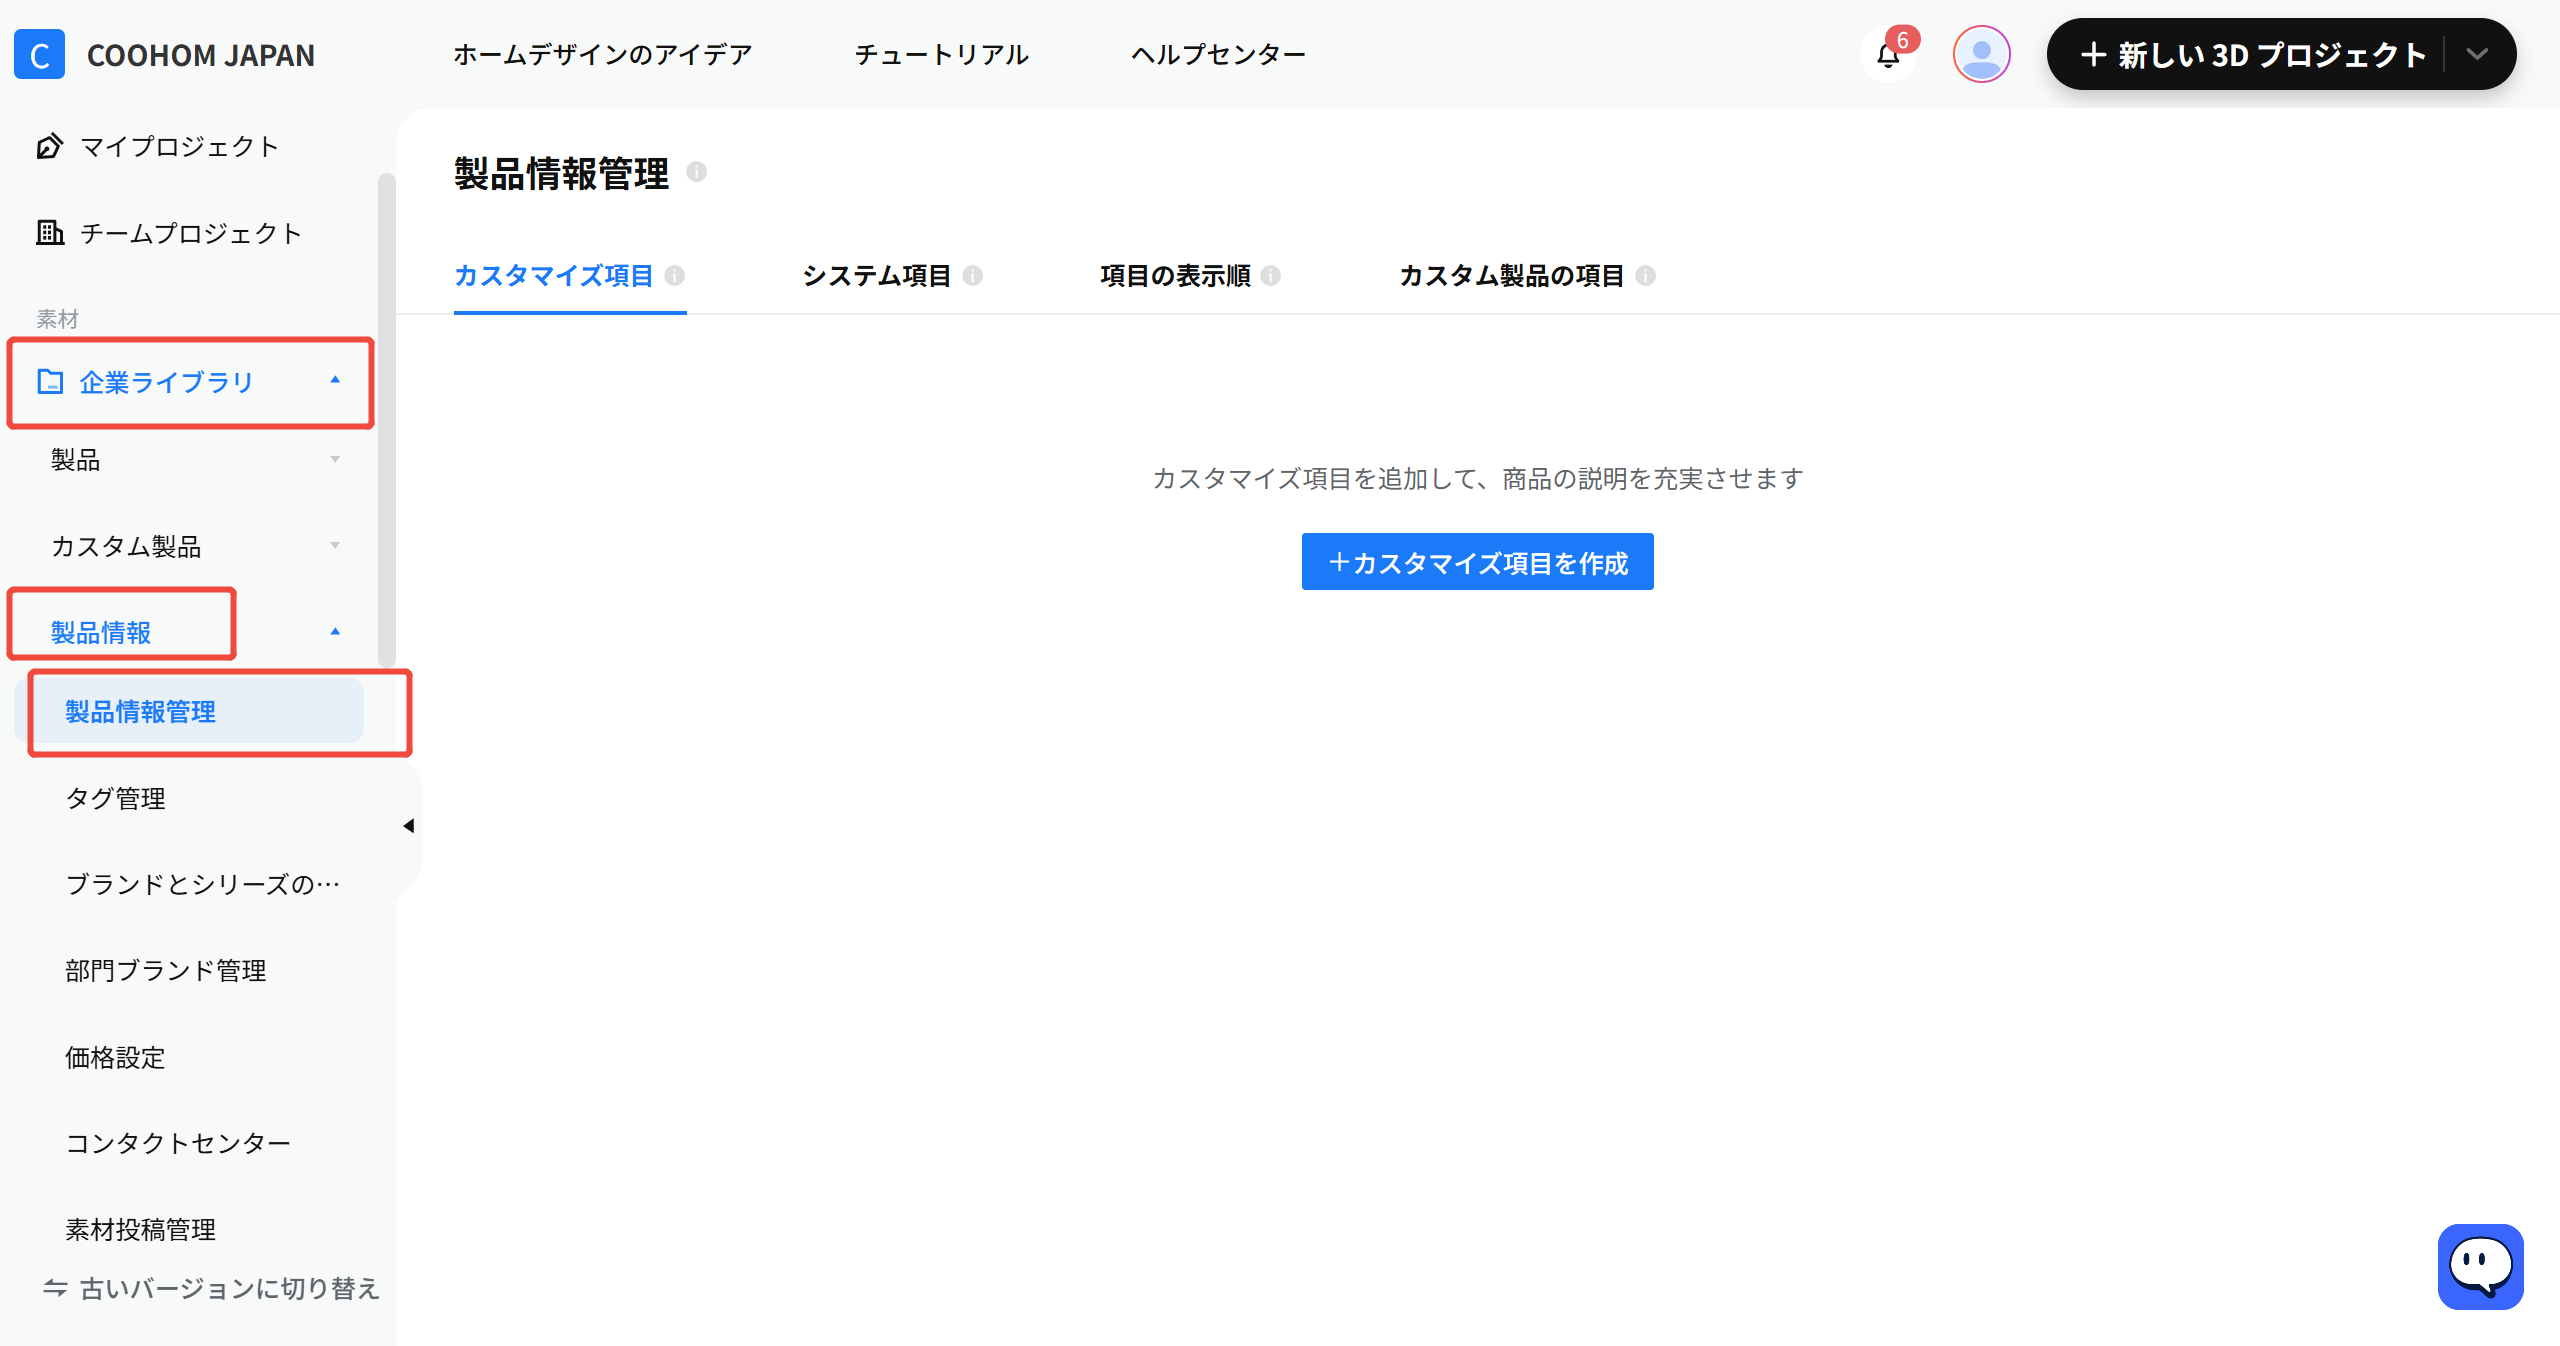The image size is (2560, 1346).
Task: Open チームプロジェクト in sidebar
Action: (x=190, y=232)
